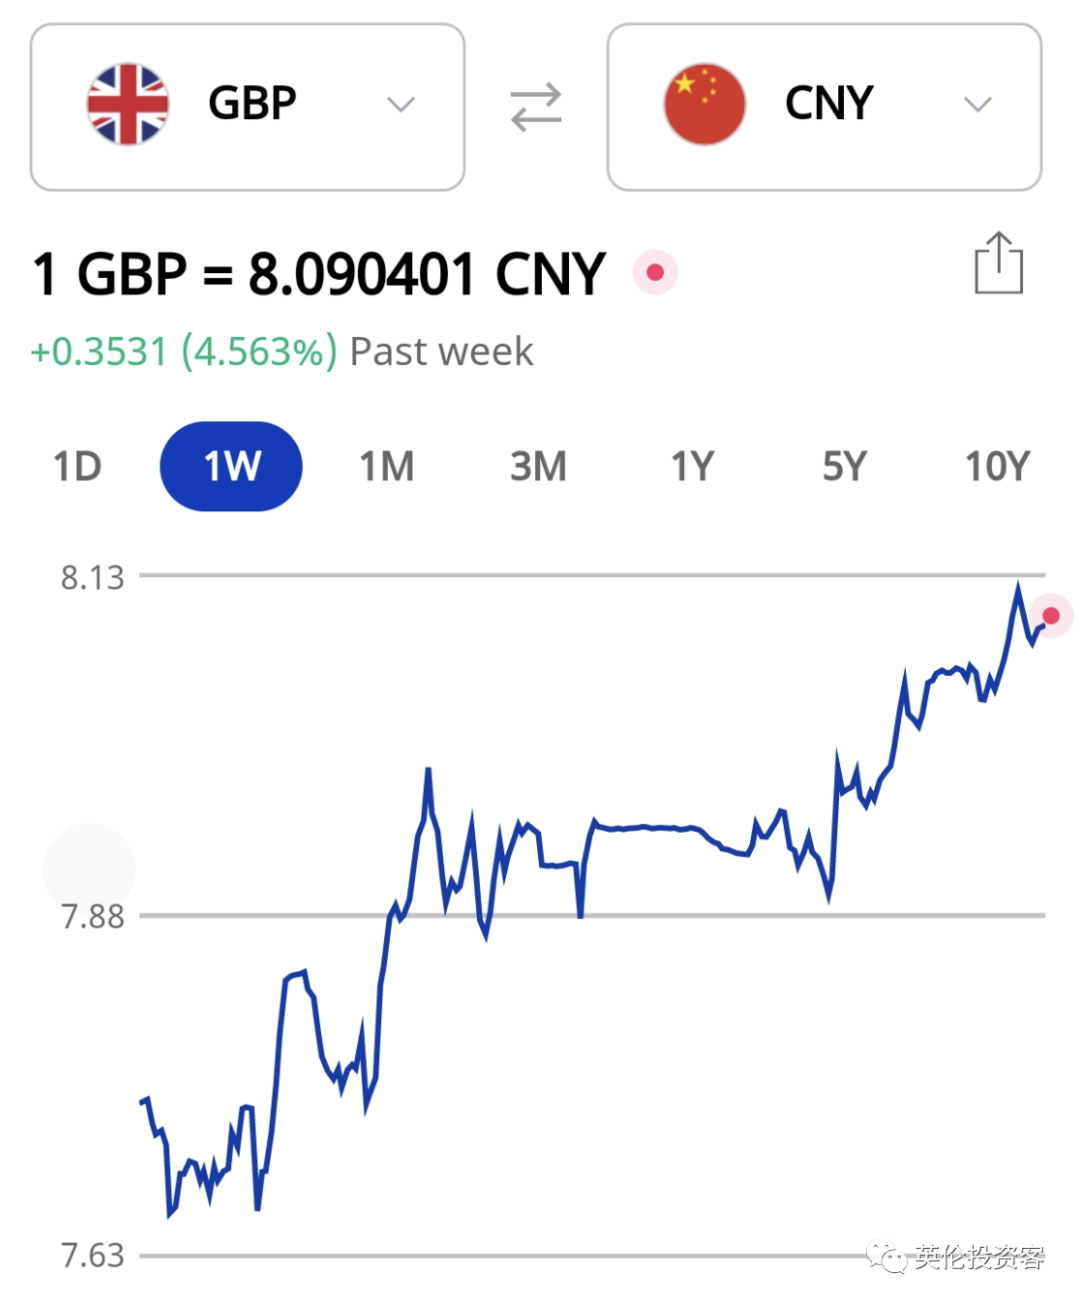This screenshot has width=1080, height=1305.
Task: View the 10Y chart range
Action: (x=997, y=466)
